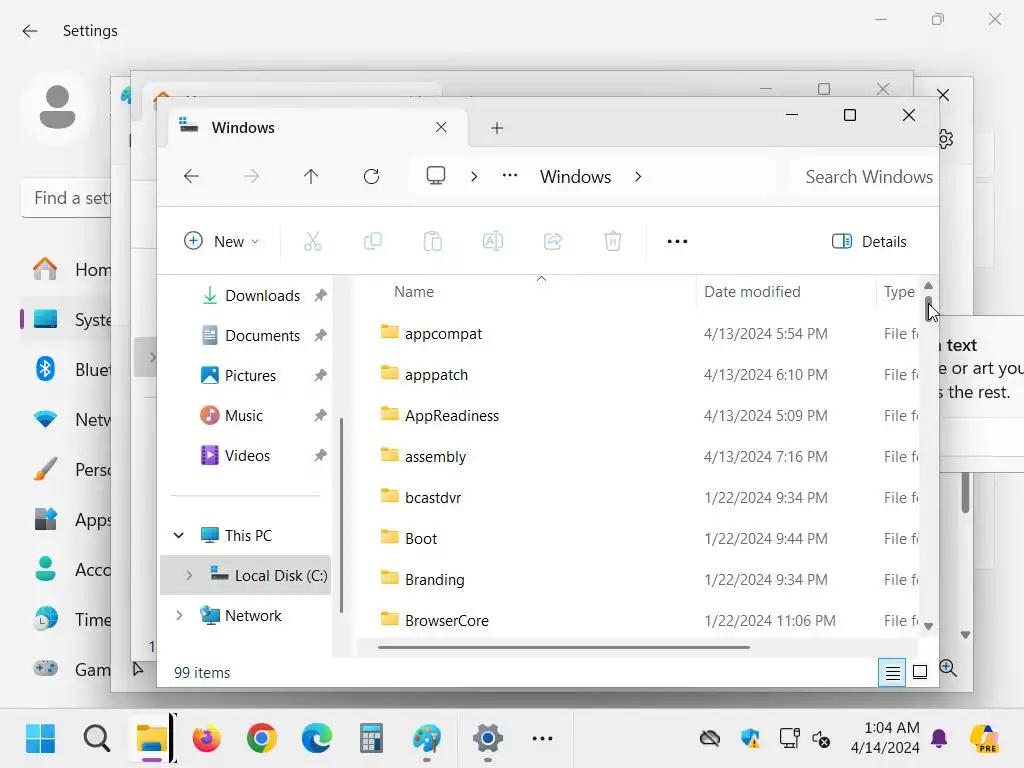Click the Delete trash icon
This screenshot has height=768, width=1024.
coord(613,241)
